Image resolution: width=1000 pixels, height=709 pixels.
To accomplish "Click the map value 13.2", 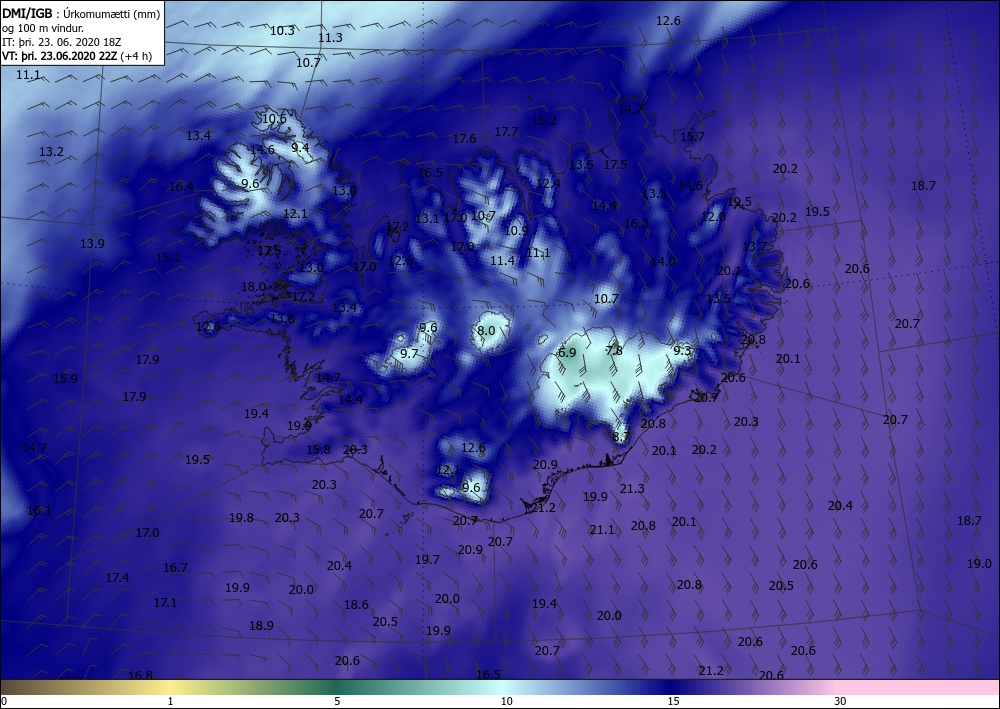I will [52, 152].
